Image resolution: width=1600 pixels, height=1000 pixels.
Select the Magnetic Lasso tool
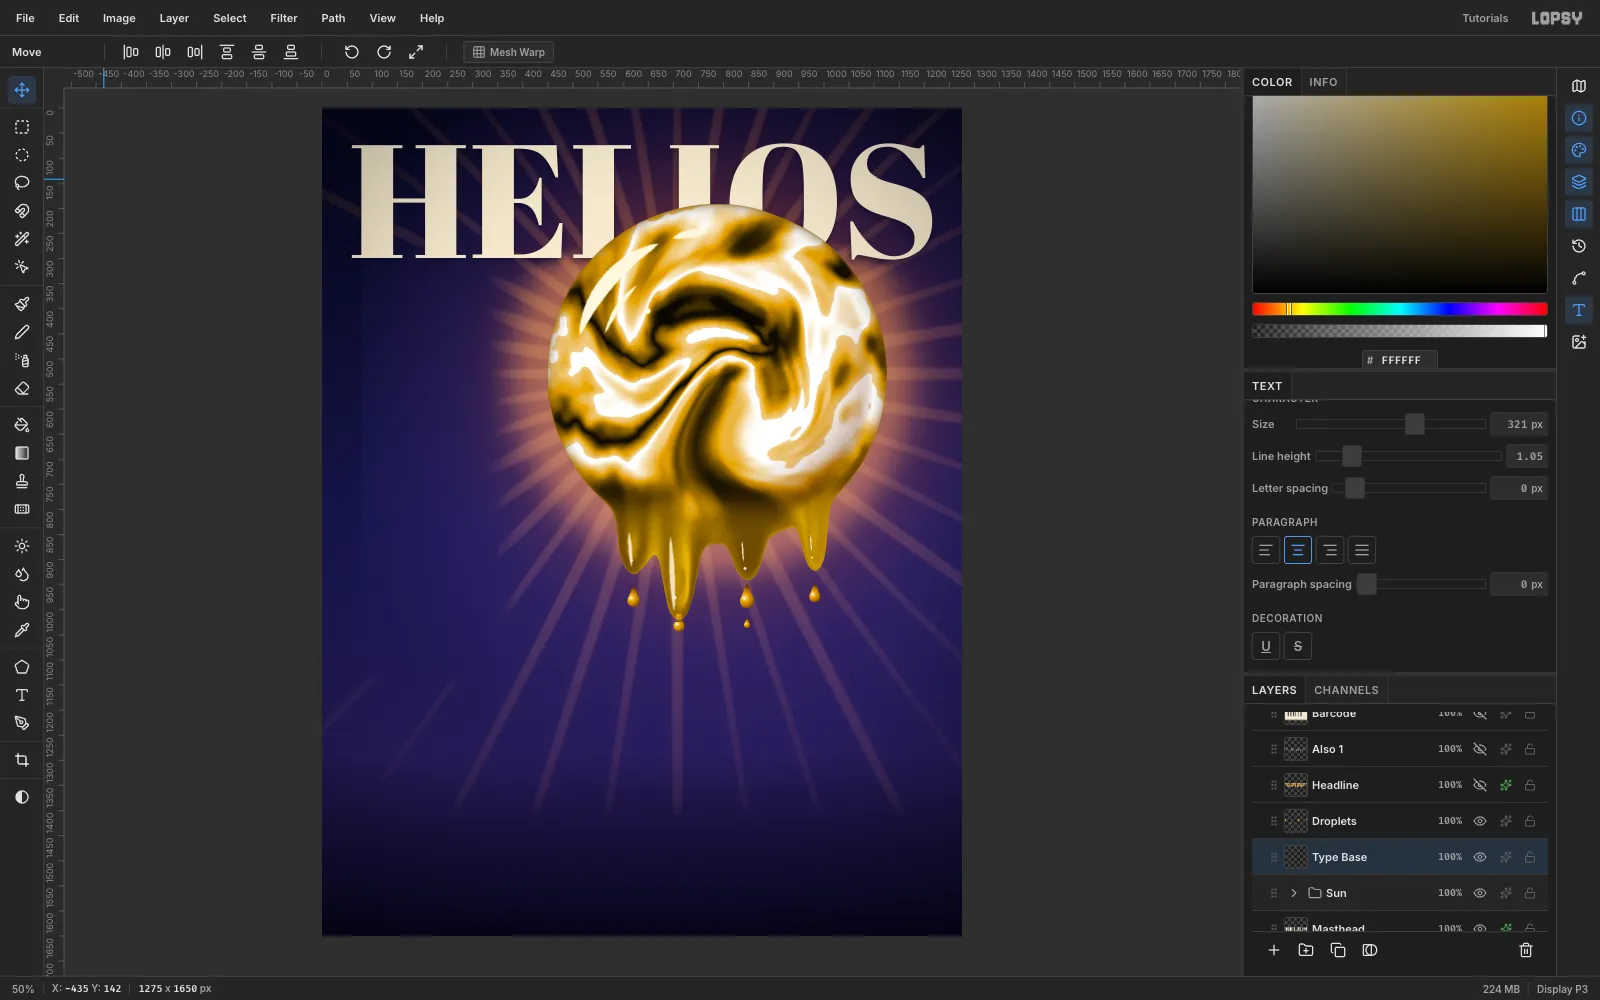[x=22, y=211]
